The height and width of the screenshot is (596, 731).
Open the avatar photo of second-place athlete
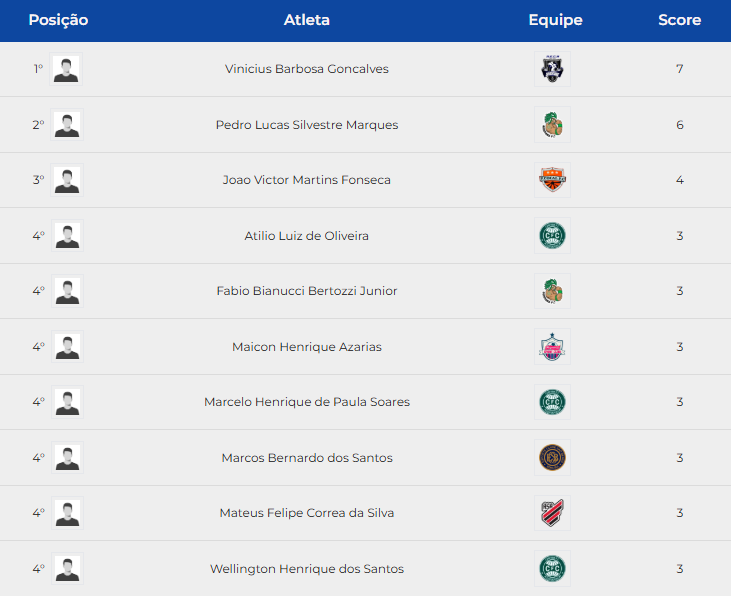pos(67,125)
